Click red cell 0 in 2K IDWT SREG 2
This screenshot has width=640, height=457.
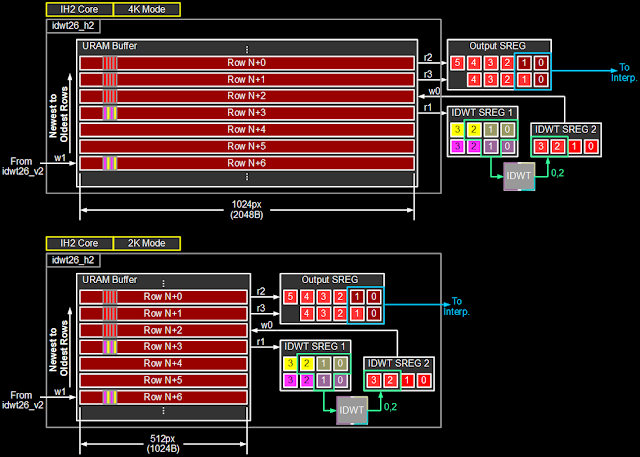click(x=424, y=380)
